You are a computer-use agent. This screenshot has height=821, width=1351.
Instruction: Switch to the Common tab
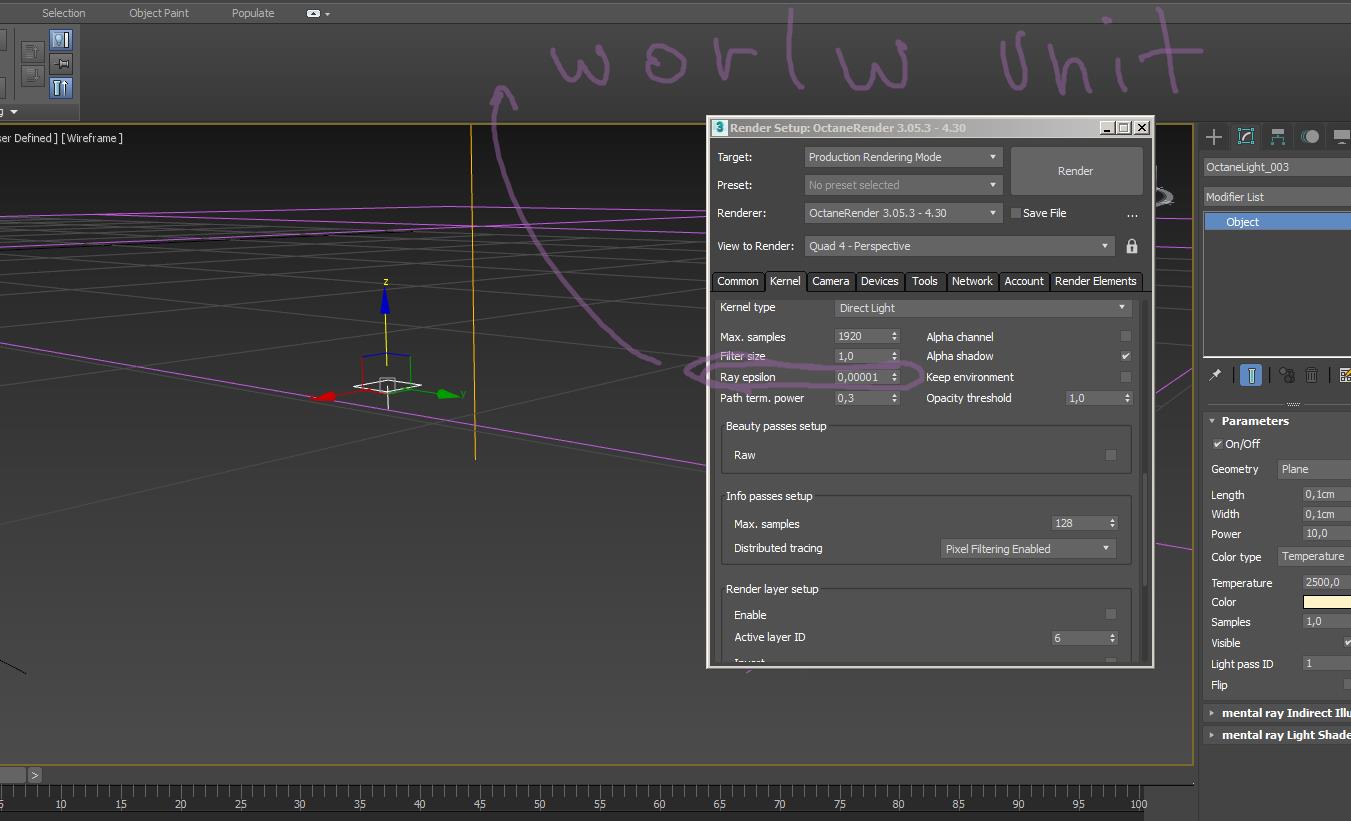[738, 282]
